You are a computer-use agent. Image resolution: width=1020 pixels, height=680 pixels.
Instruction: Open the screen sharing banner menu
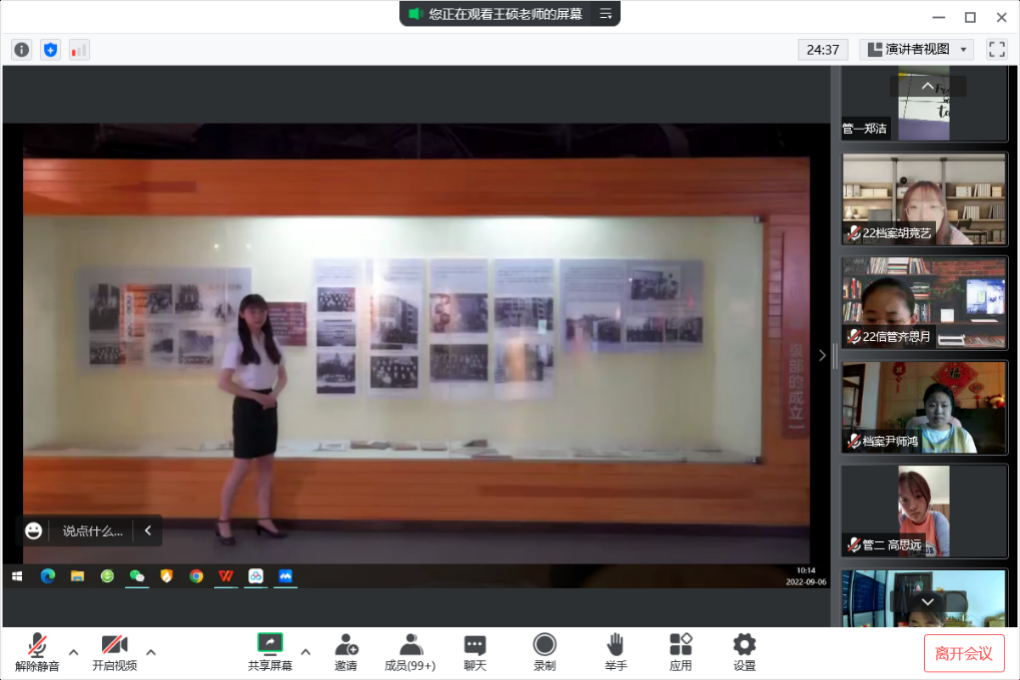point(605,14)
